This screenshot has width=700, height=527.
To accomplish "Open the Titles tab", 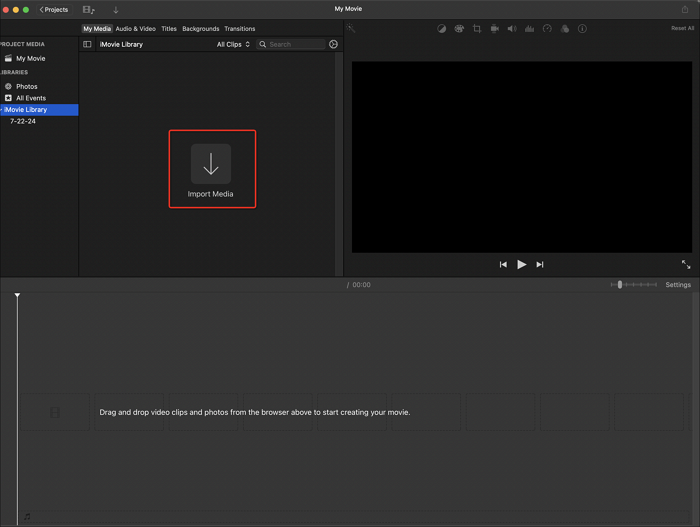I will point(169,29).
